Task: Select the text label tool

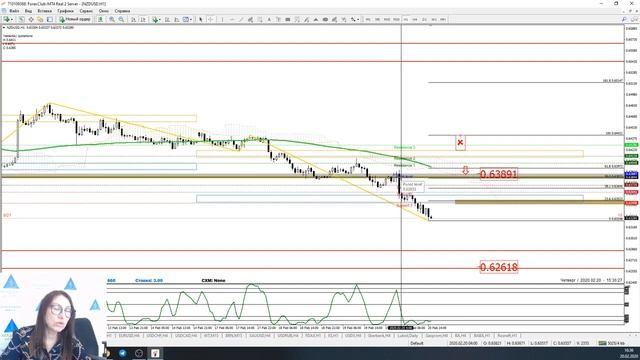Action: [x=278, y=19]
